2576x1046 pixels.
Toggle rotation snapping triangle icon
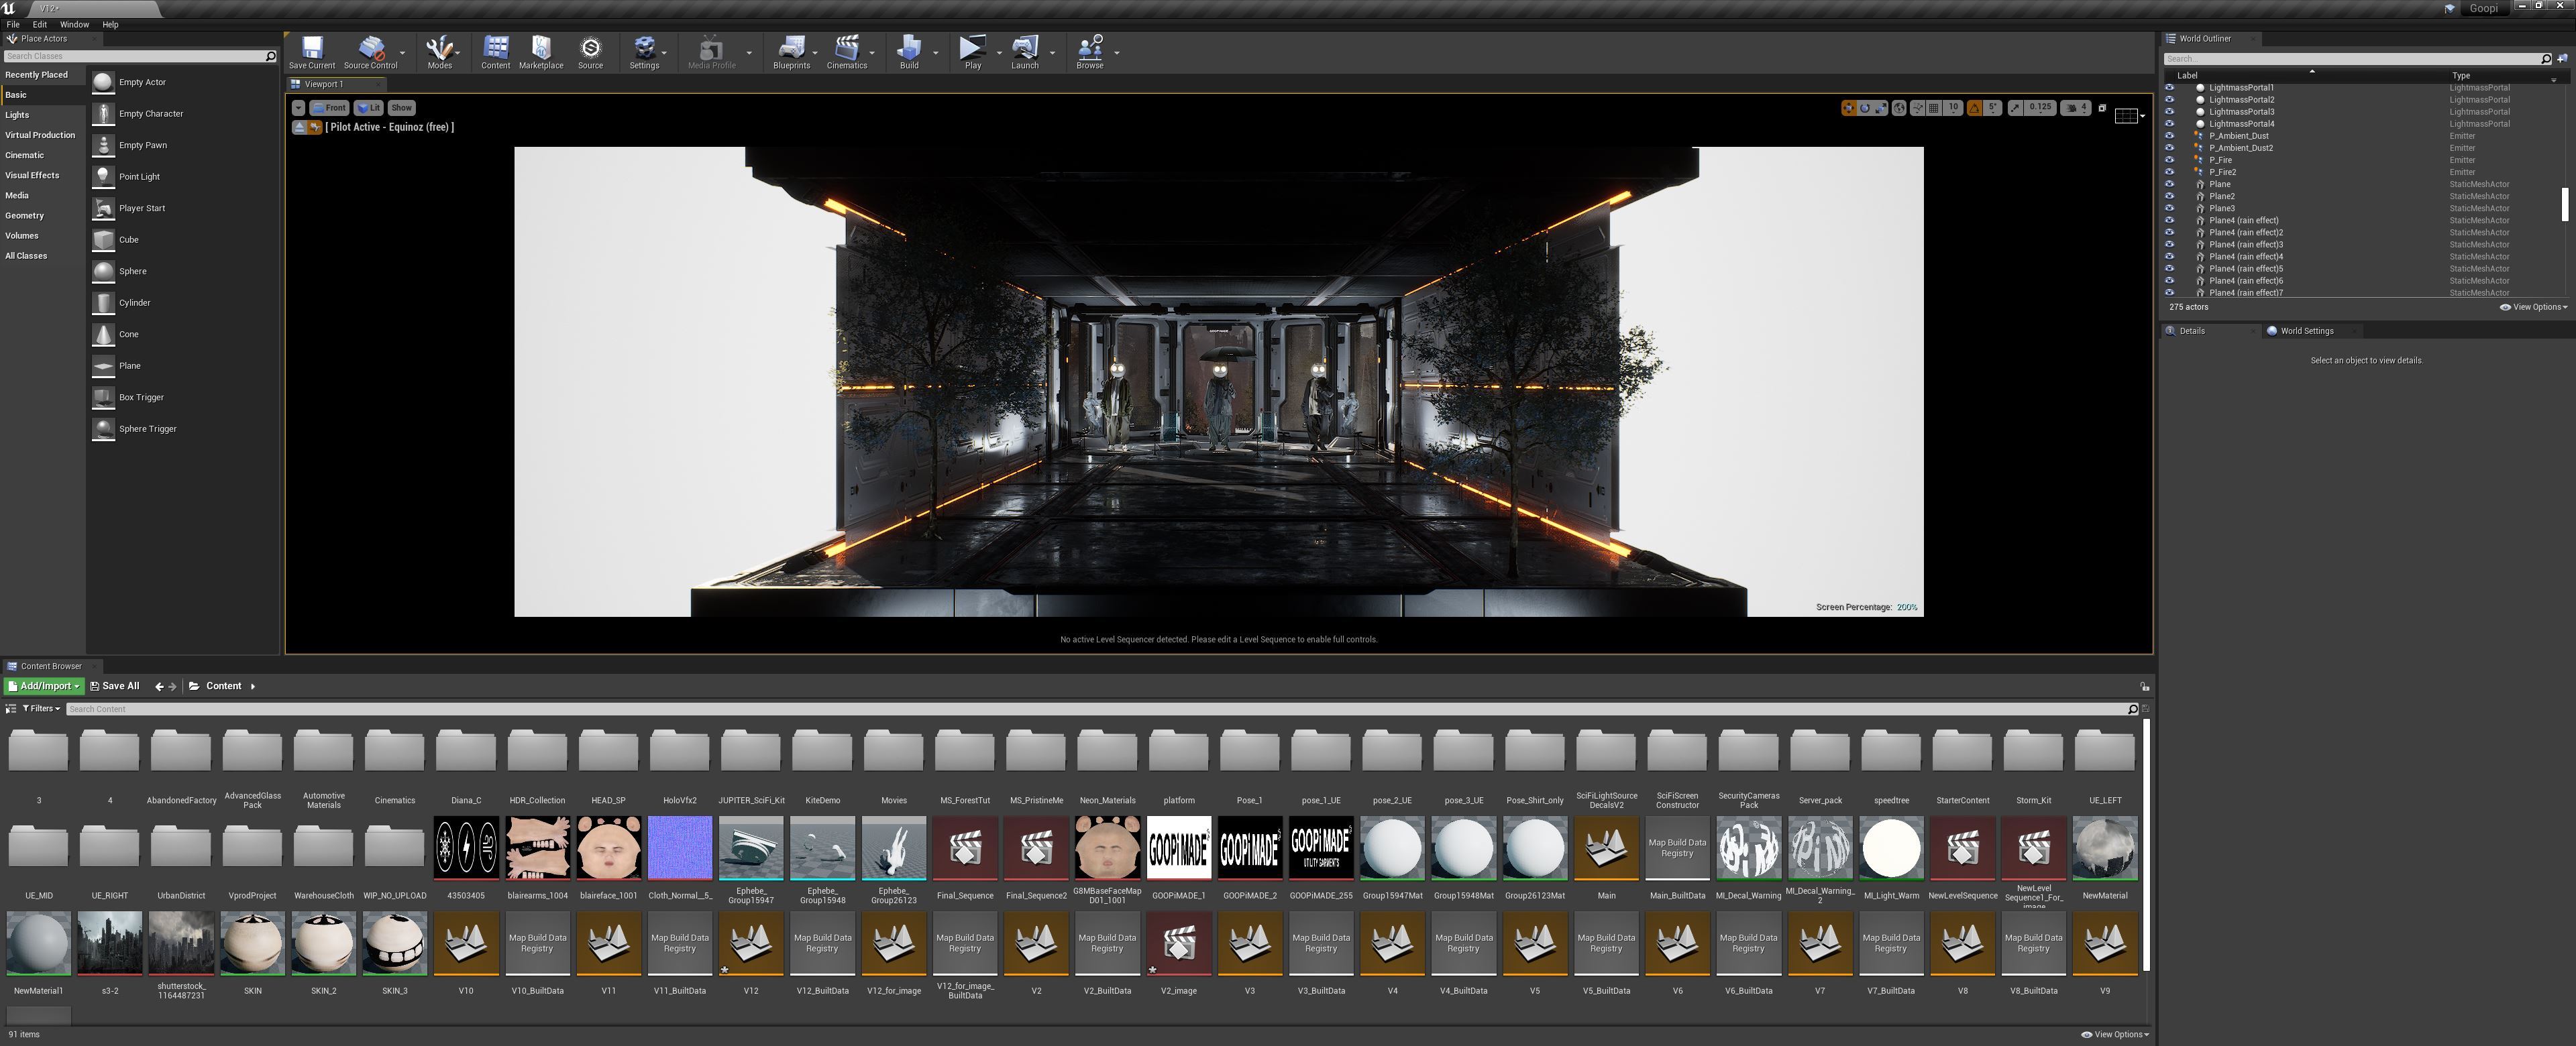point(1975,108)
